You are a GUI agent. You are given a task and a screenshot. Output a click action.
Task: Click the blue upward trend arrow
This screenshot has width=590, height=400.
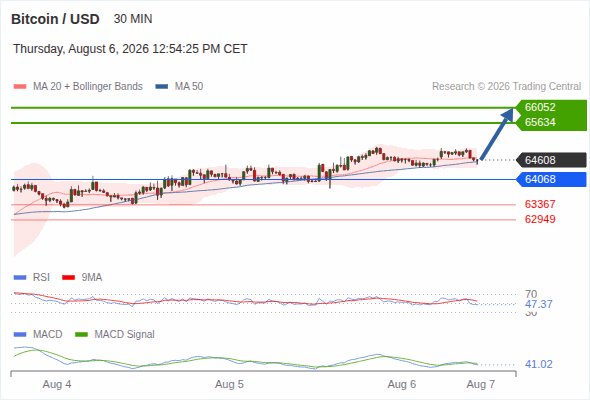pyautogui.click(x=497, y=134)
